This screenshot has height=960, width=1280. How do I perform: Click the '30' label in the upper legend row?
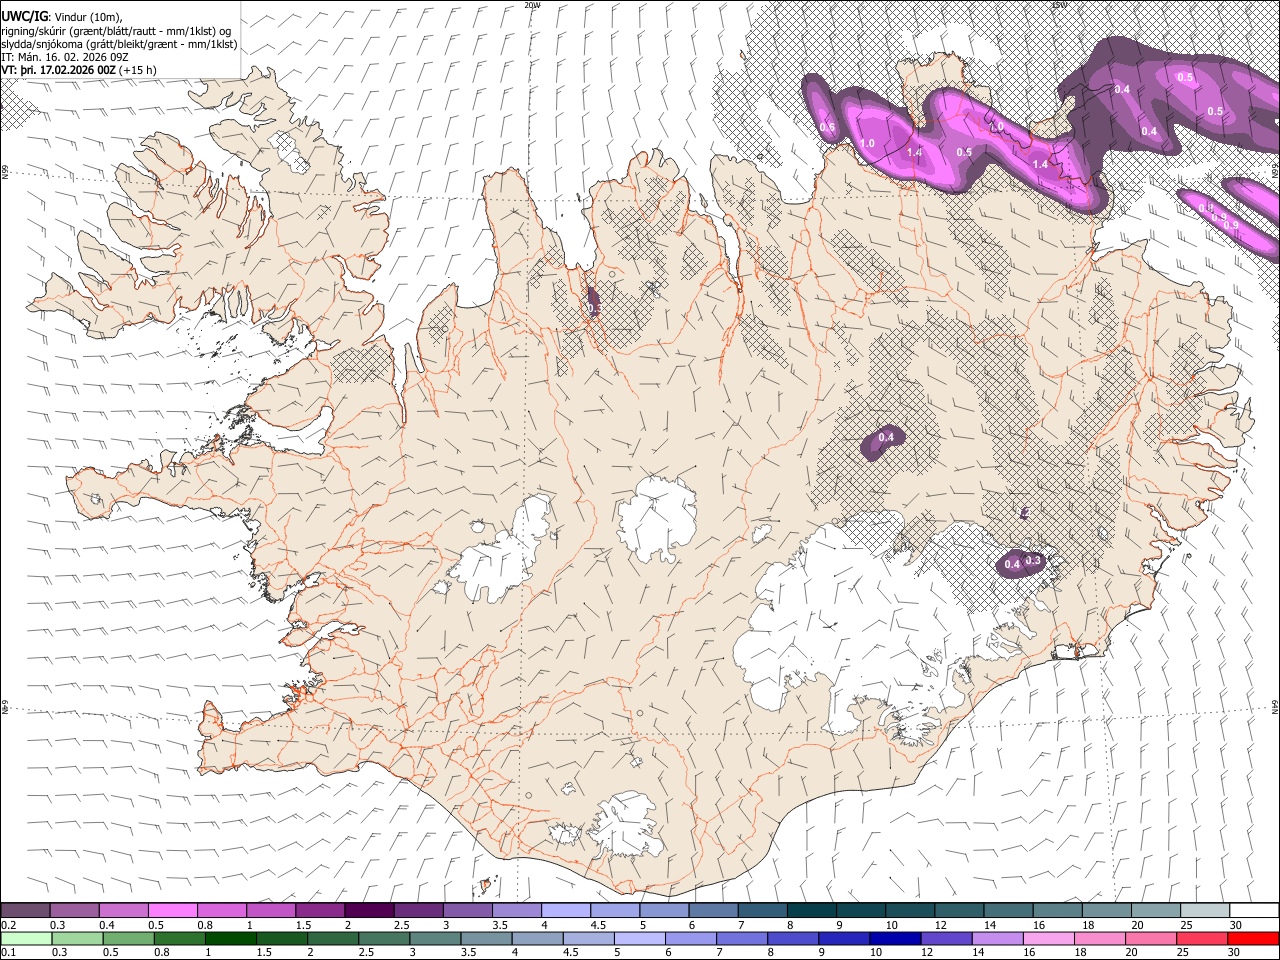click(1235, 925)
